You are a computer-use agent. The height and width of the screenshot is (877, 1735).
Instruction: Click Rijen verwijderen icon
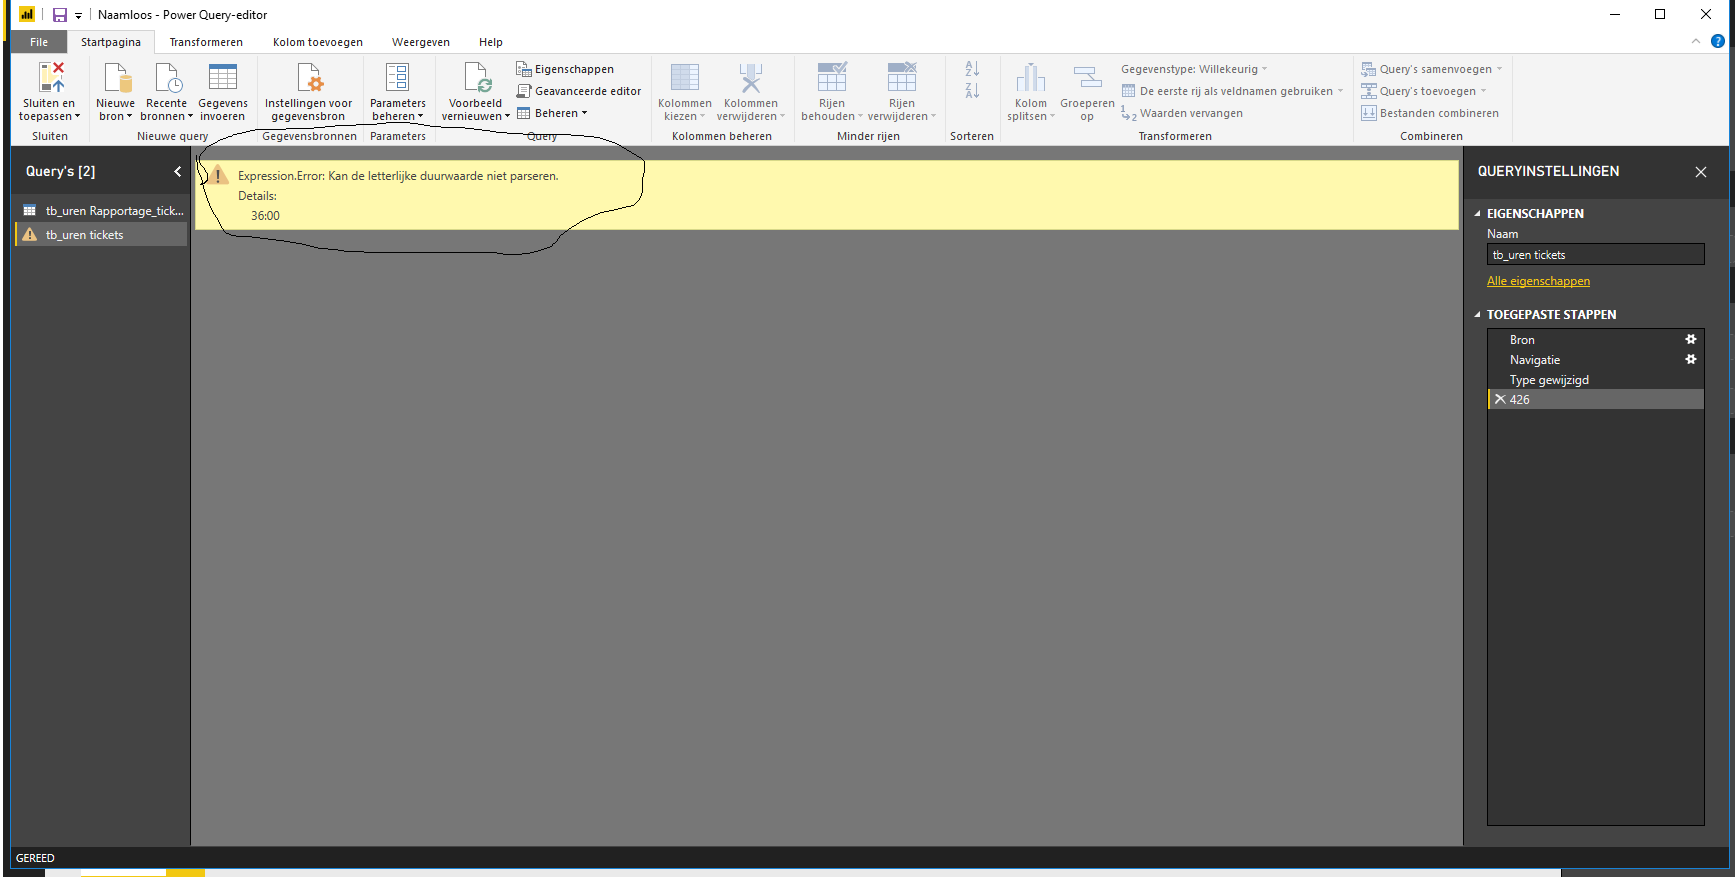pyautogui.click(x=902, y=77)
